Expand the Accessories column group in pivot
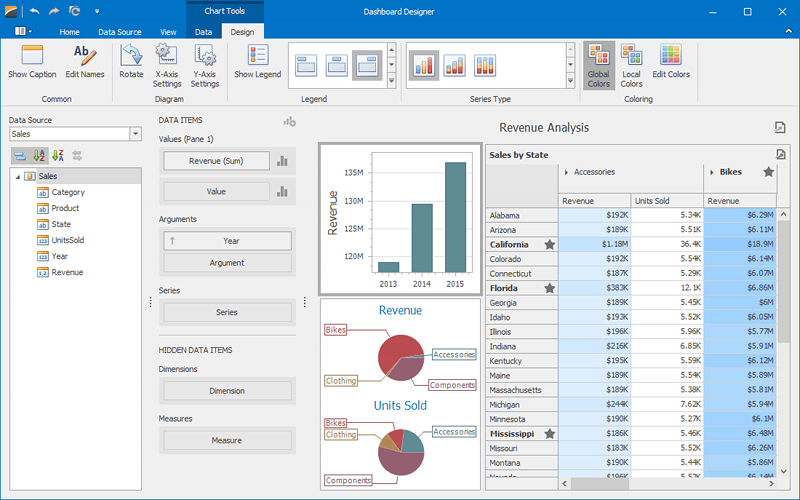Viewport: 800px width, 500px height. pos(567,172)
